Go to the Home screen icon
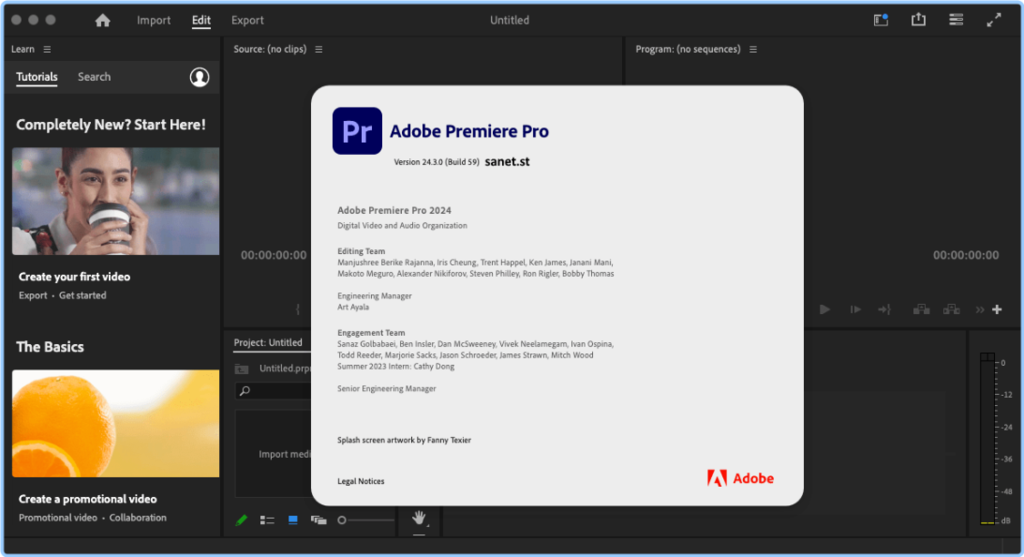 point(103,20)
